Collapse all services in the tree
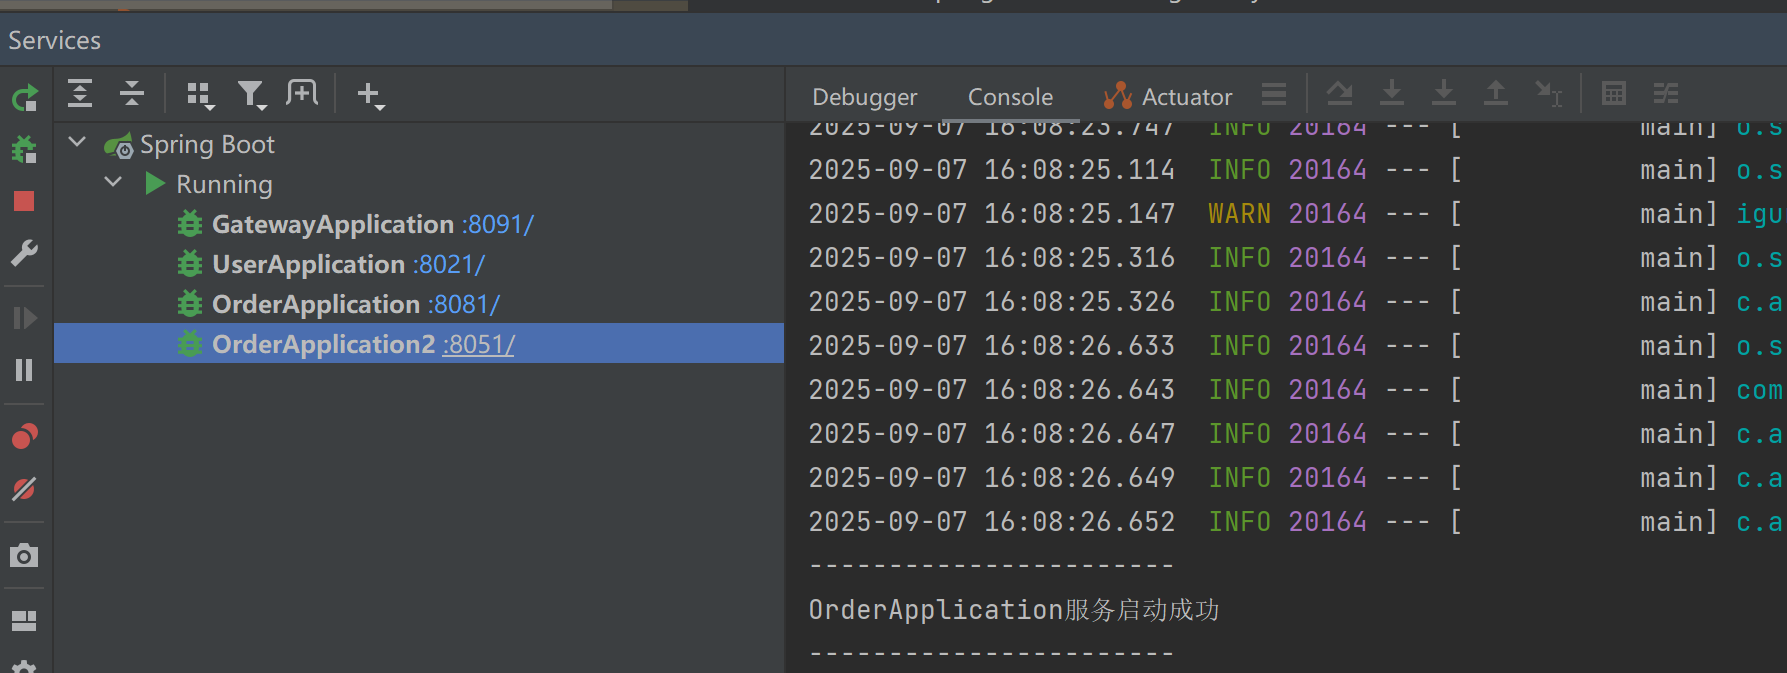This screenshot has width=1787, height=673. pyautogui.click(x=132, y=94)
